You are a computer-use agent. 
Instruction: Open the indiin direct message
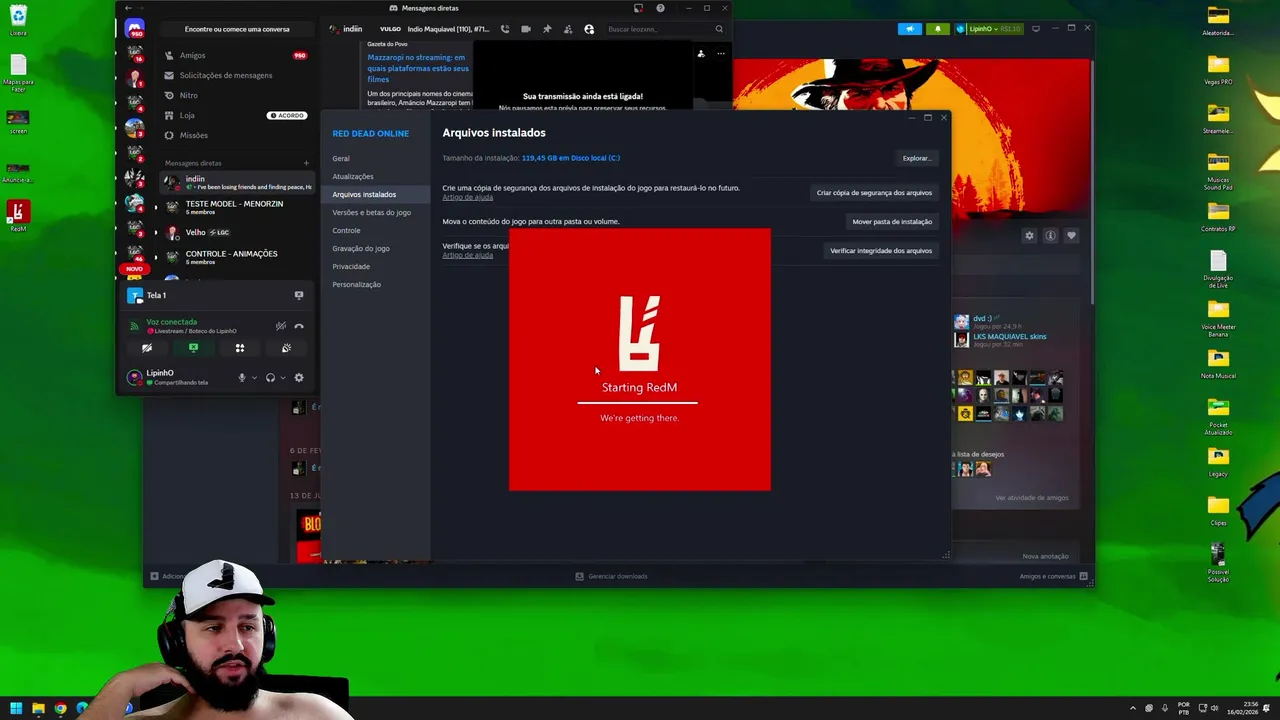coord(237,183)
